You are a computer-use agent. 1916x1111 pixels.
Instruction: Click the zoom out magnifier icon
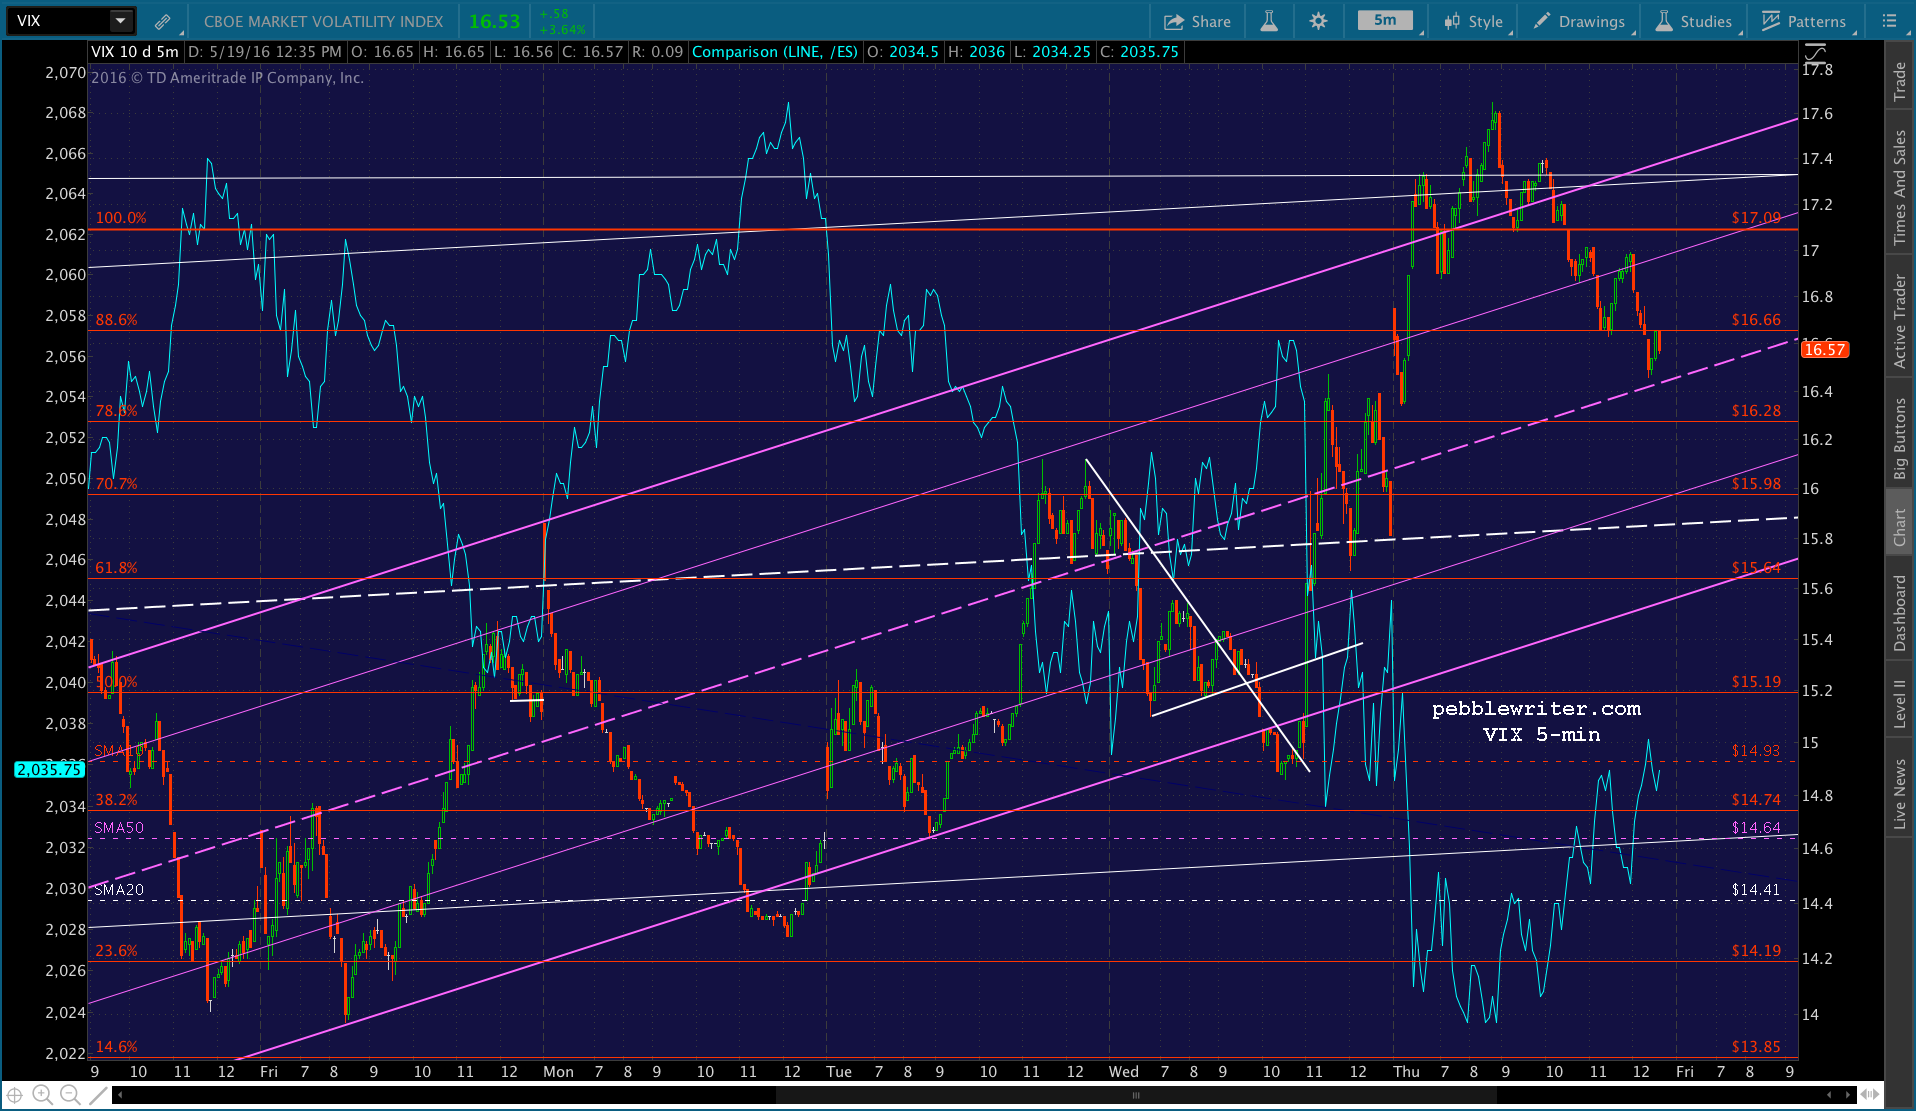70,1095
